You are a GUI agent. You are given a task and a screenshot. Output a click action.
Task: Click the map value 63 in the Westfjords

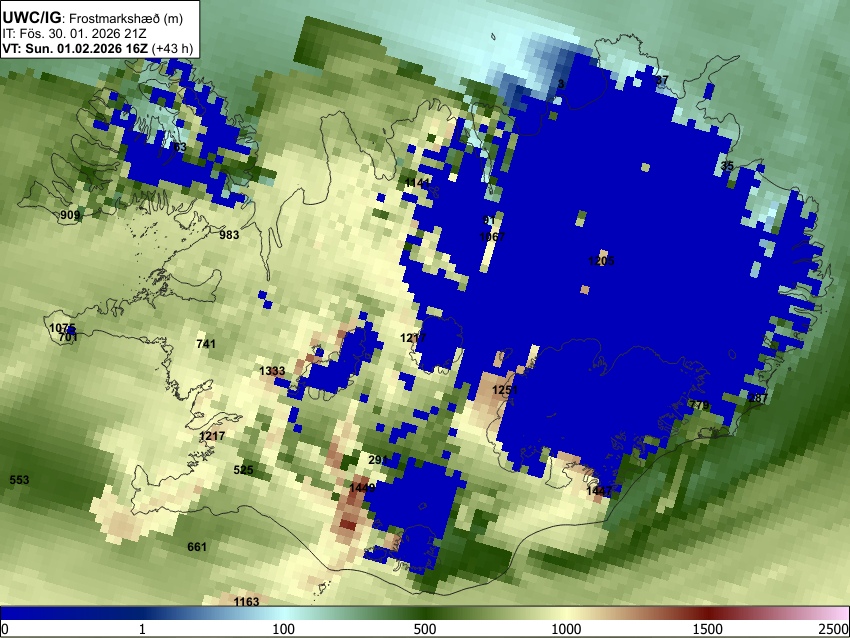click(x=180, y=147)
